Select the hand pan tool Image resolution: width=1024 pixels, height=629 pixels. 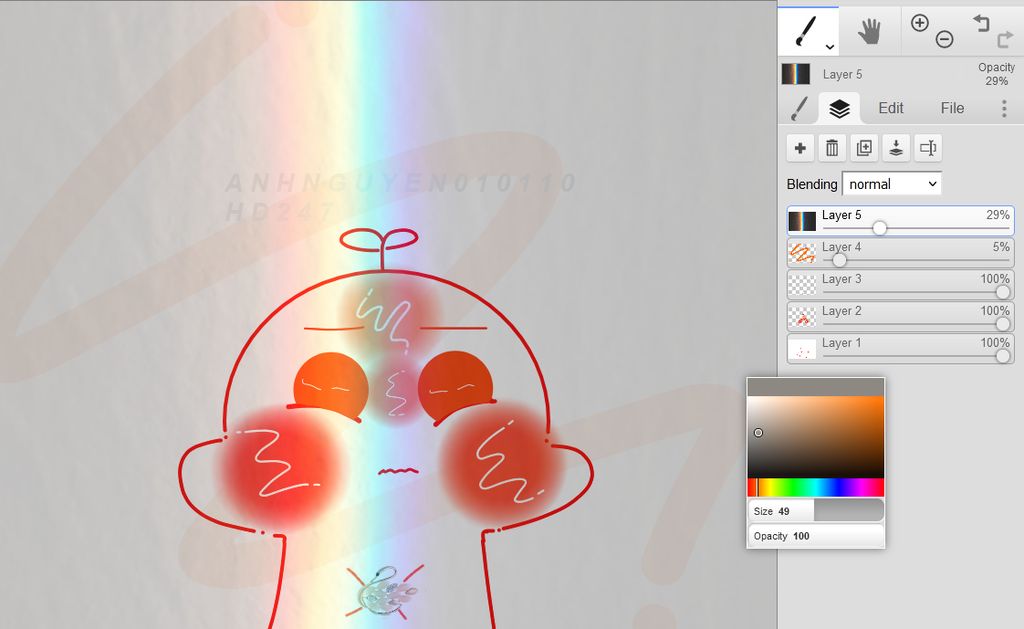[x=869, y=31]
